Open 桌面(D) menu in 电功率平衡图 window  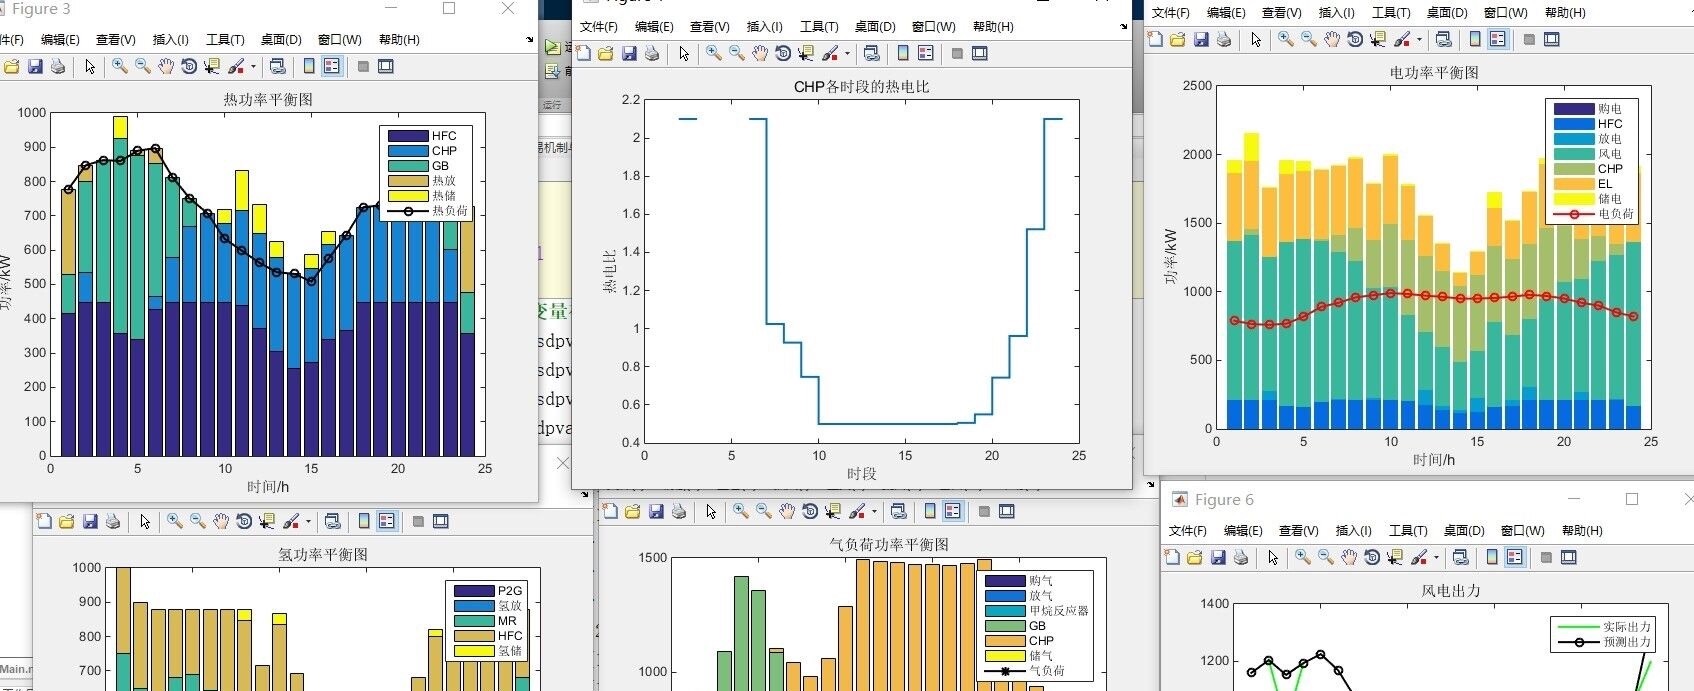[1447, 12]
